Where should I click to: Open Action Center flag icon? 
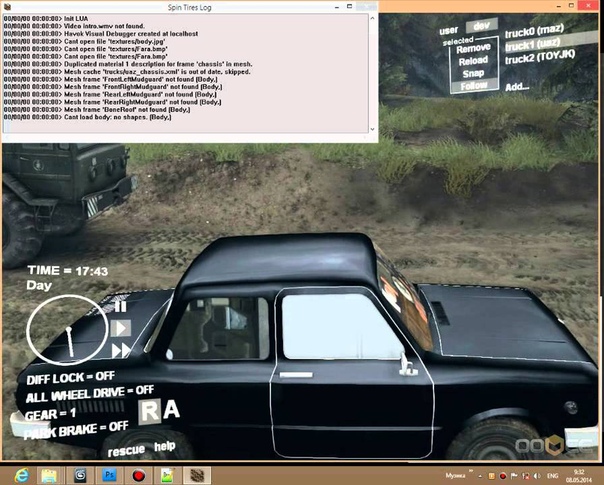(x=514, y=476)
